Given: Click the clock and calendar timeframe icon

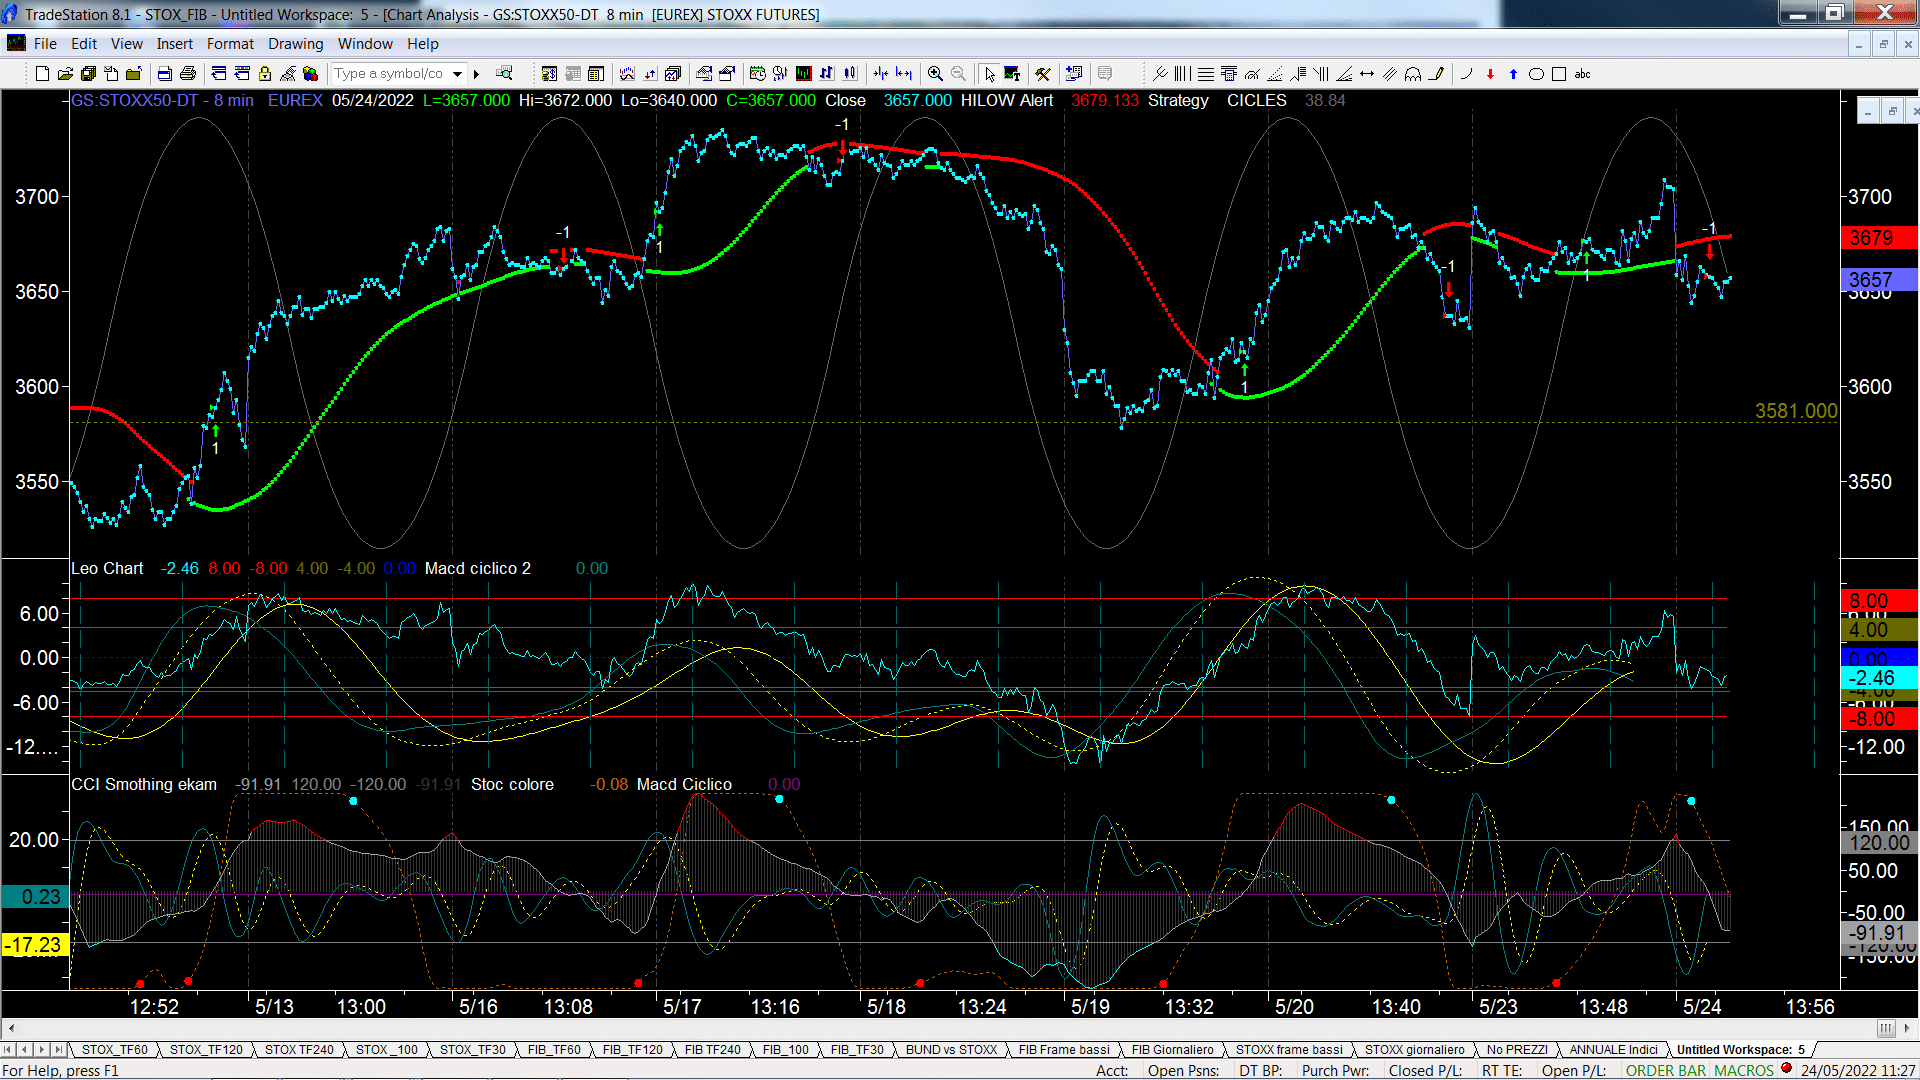Looking at the screenshot, I should (757, 73).
